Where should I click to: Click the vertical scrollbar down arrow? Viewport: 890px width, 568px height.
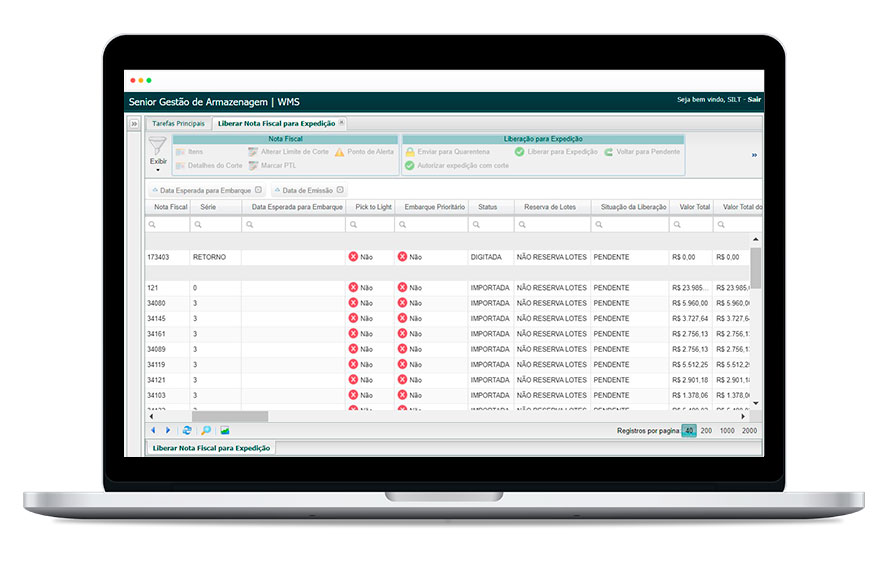click(755, 403)
